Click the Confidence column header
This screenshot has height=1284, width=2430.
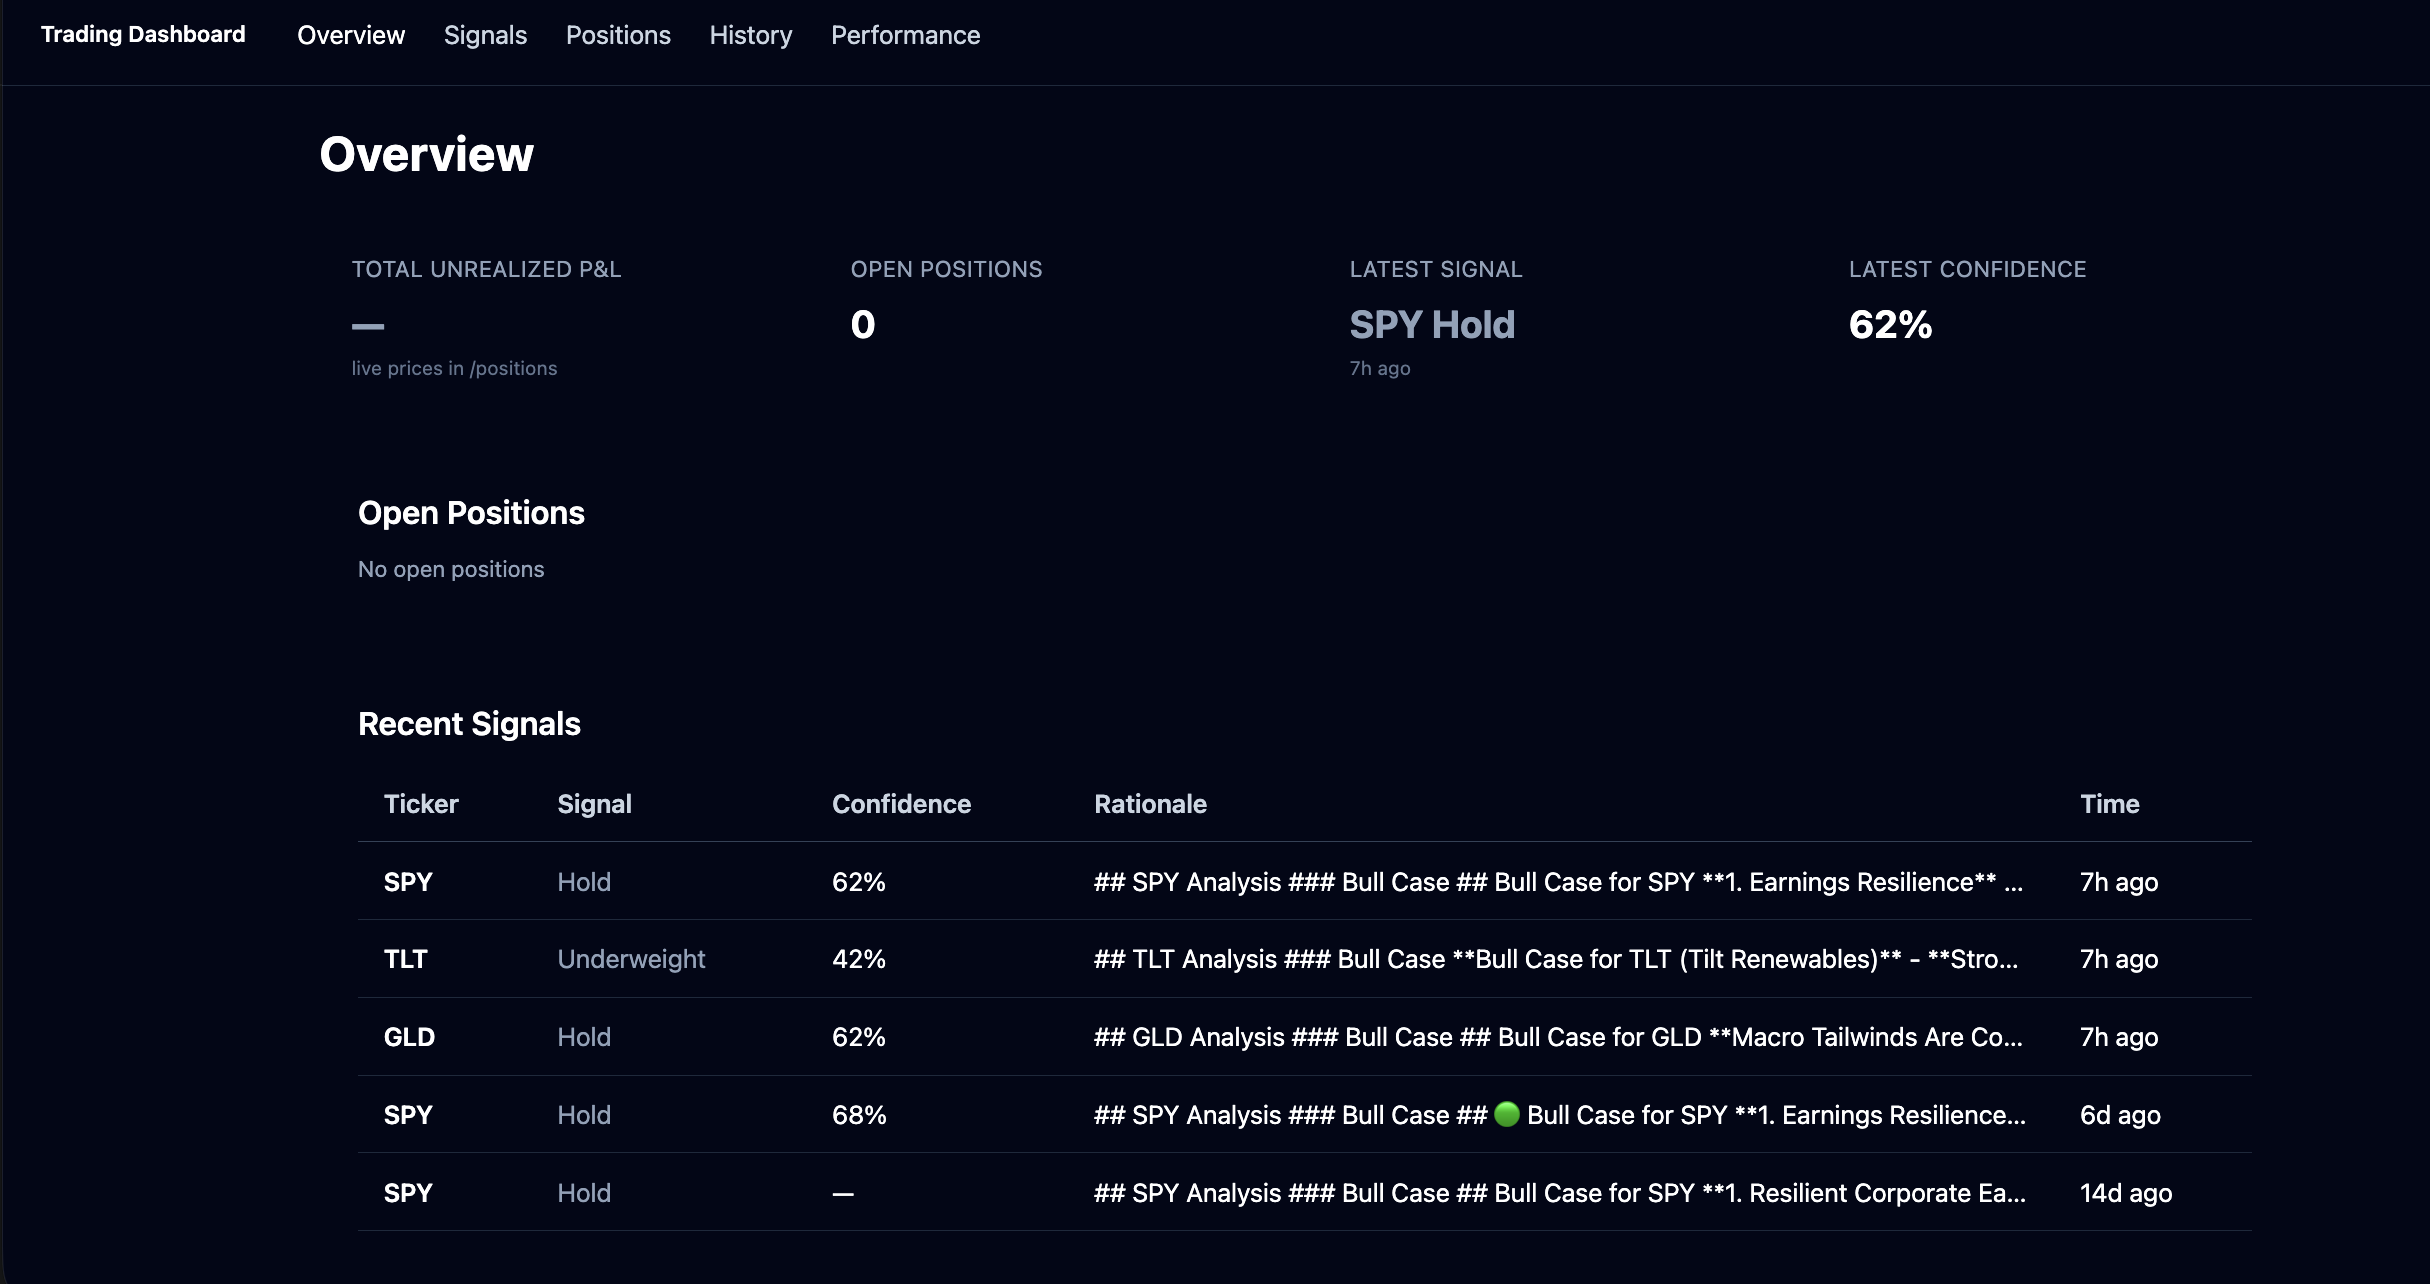pyautogui.click(x=901, y=804)
